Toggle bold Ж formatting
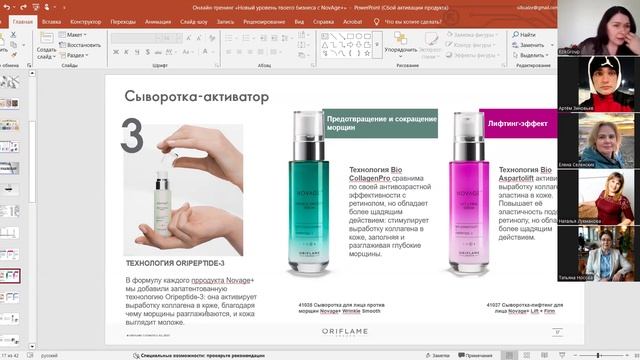The height and width of the screenshot is (360, 640). pyautogui.click(x=116, y=52)
